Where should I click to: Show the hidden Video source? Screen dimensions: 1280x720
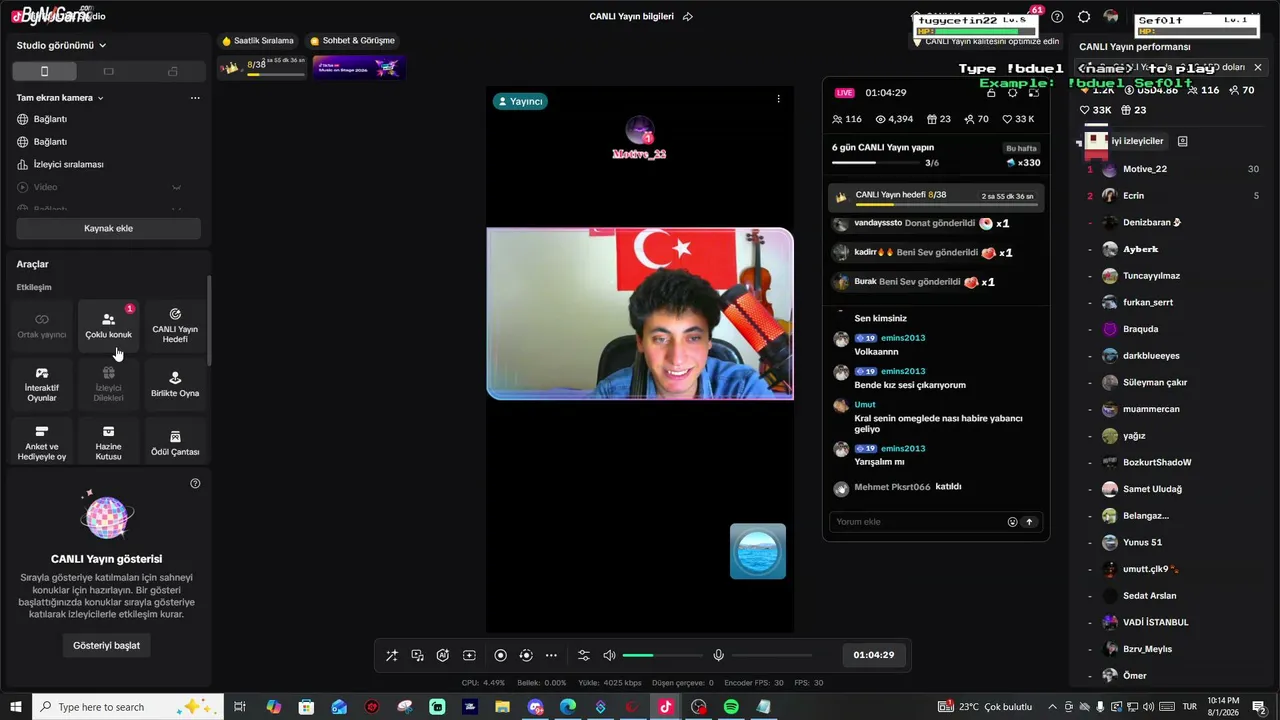[x=176, y=187]
